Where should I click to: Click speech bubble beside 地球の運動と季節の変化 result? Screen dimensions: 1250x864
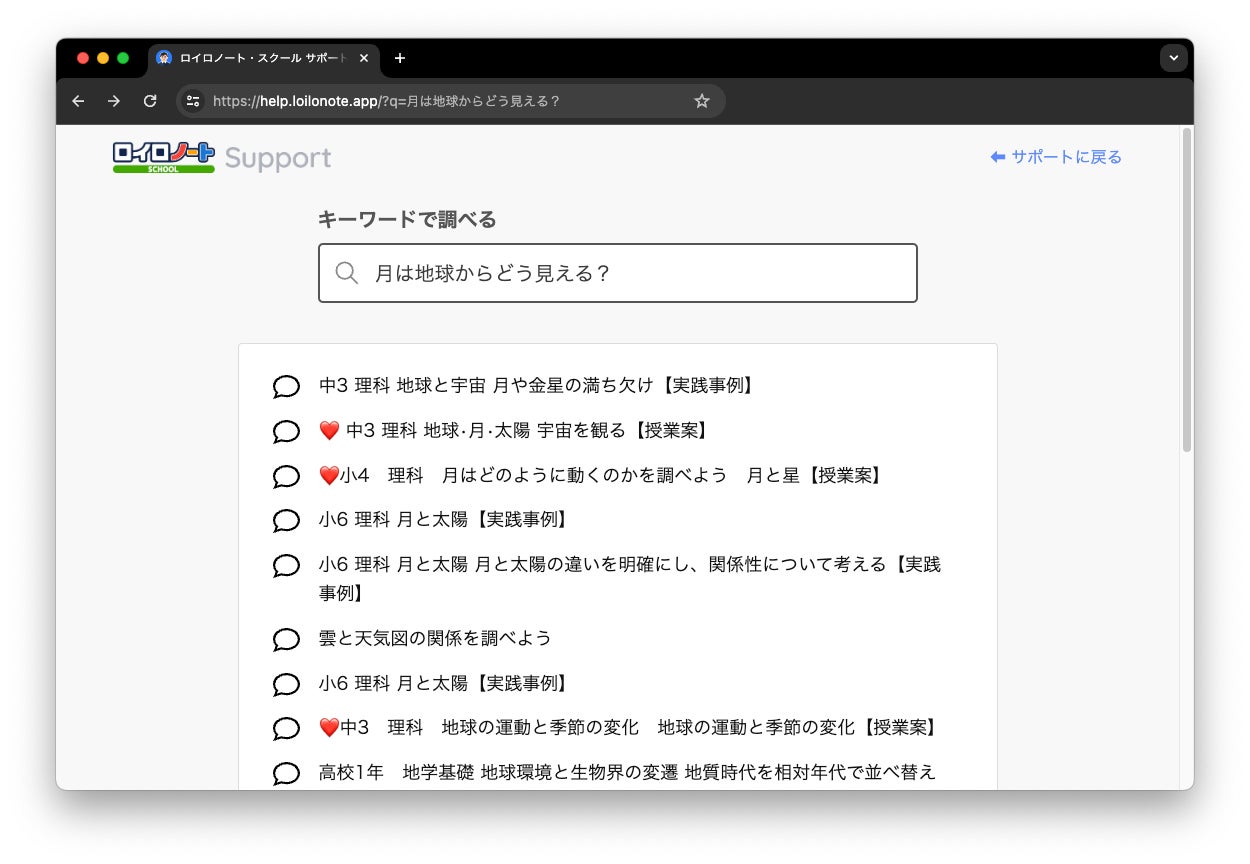(286, 729)
